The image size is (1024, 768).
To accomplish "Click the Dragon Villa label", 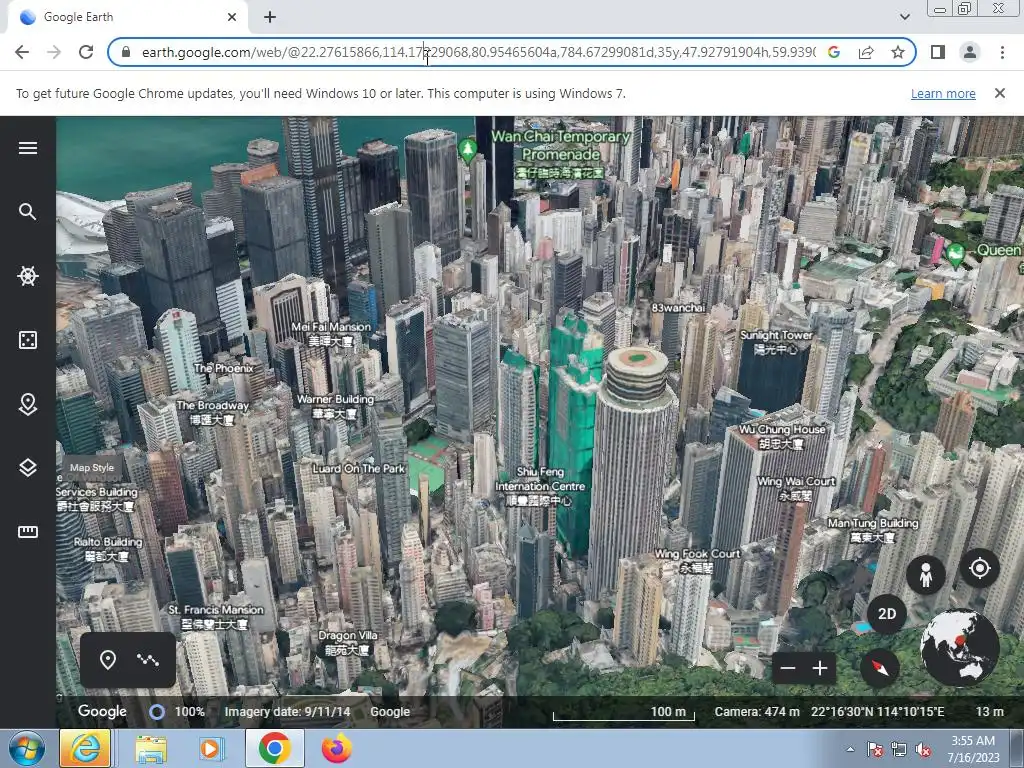I will [x=347, y=642].
